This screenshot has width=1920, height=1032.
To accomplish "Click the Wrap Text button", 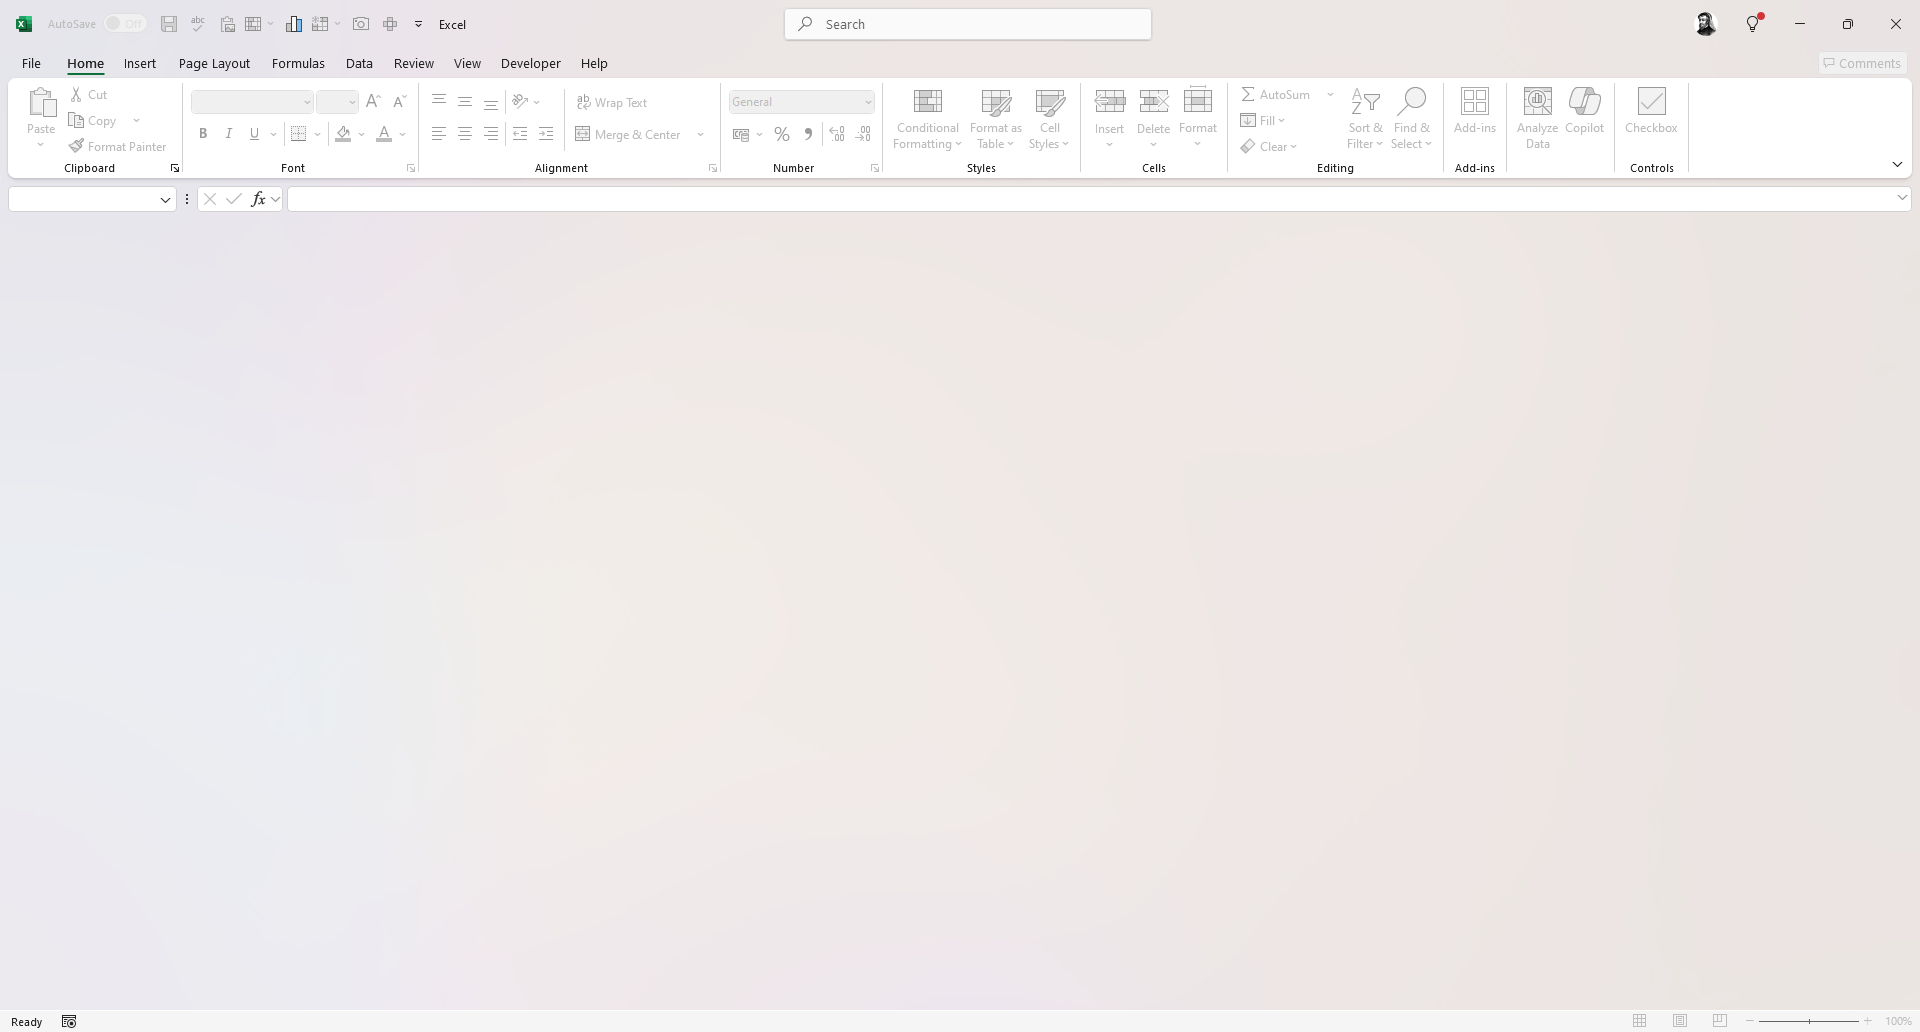I will [x=612, y=102].
